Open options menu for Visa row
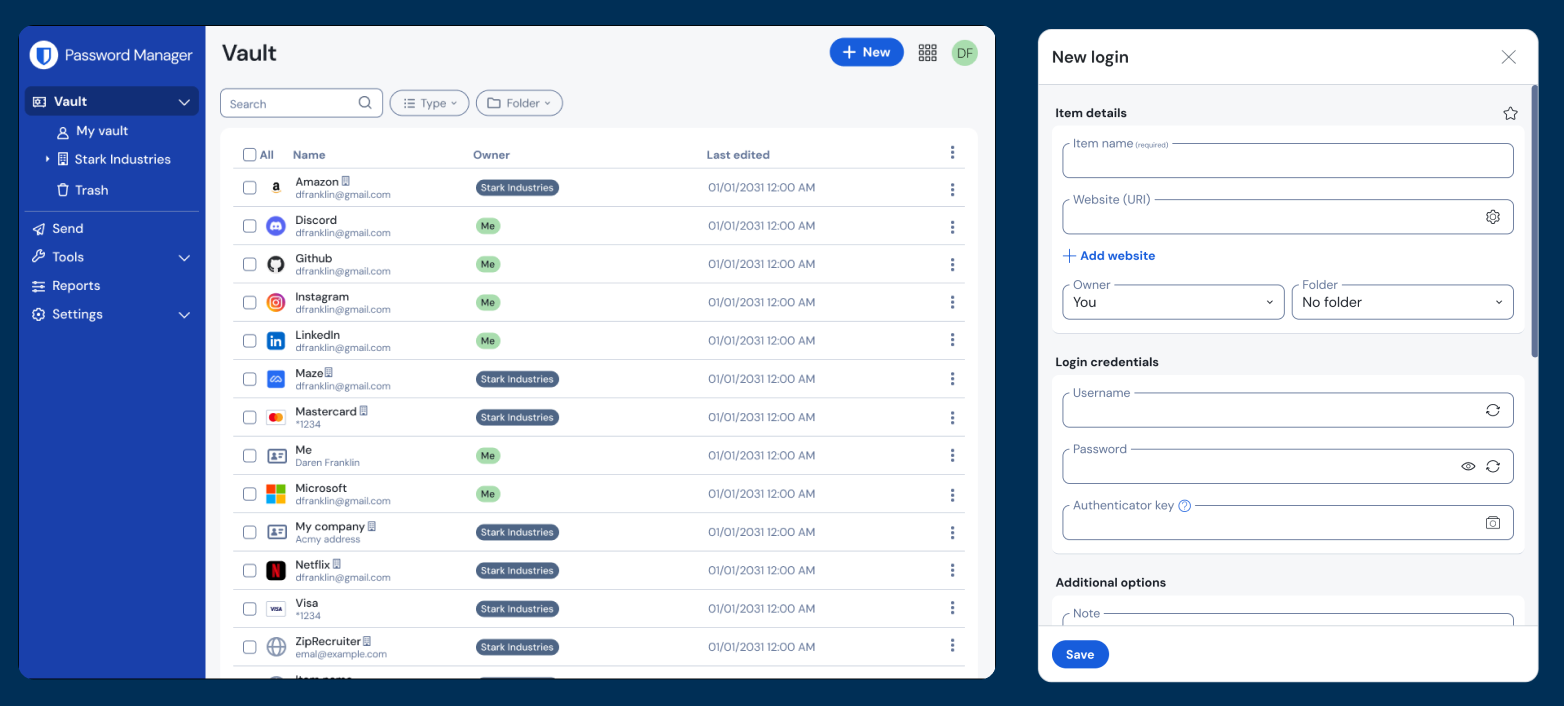The width and height of the screenshot is (1564, 706). (x=952, y=609)
